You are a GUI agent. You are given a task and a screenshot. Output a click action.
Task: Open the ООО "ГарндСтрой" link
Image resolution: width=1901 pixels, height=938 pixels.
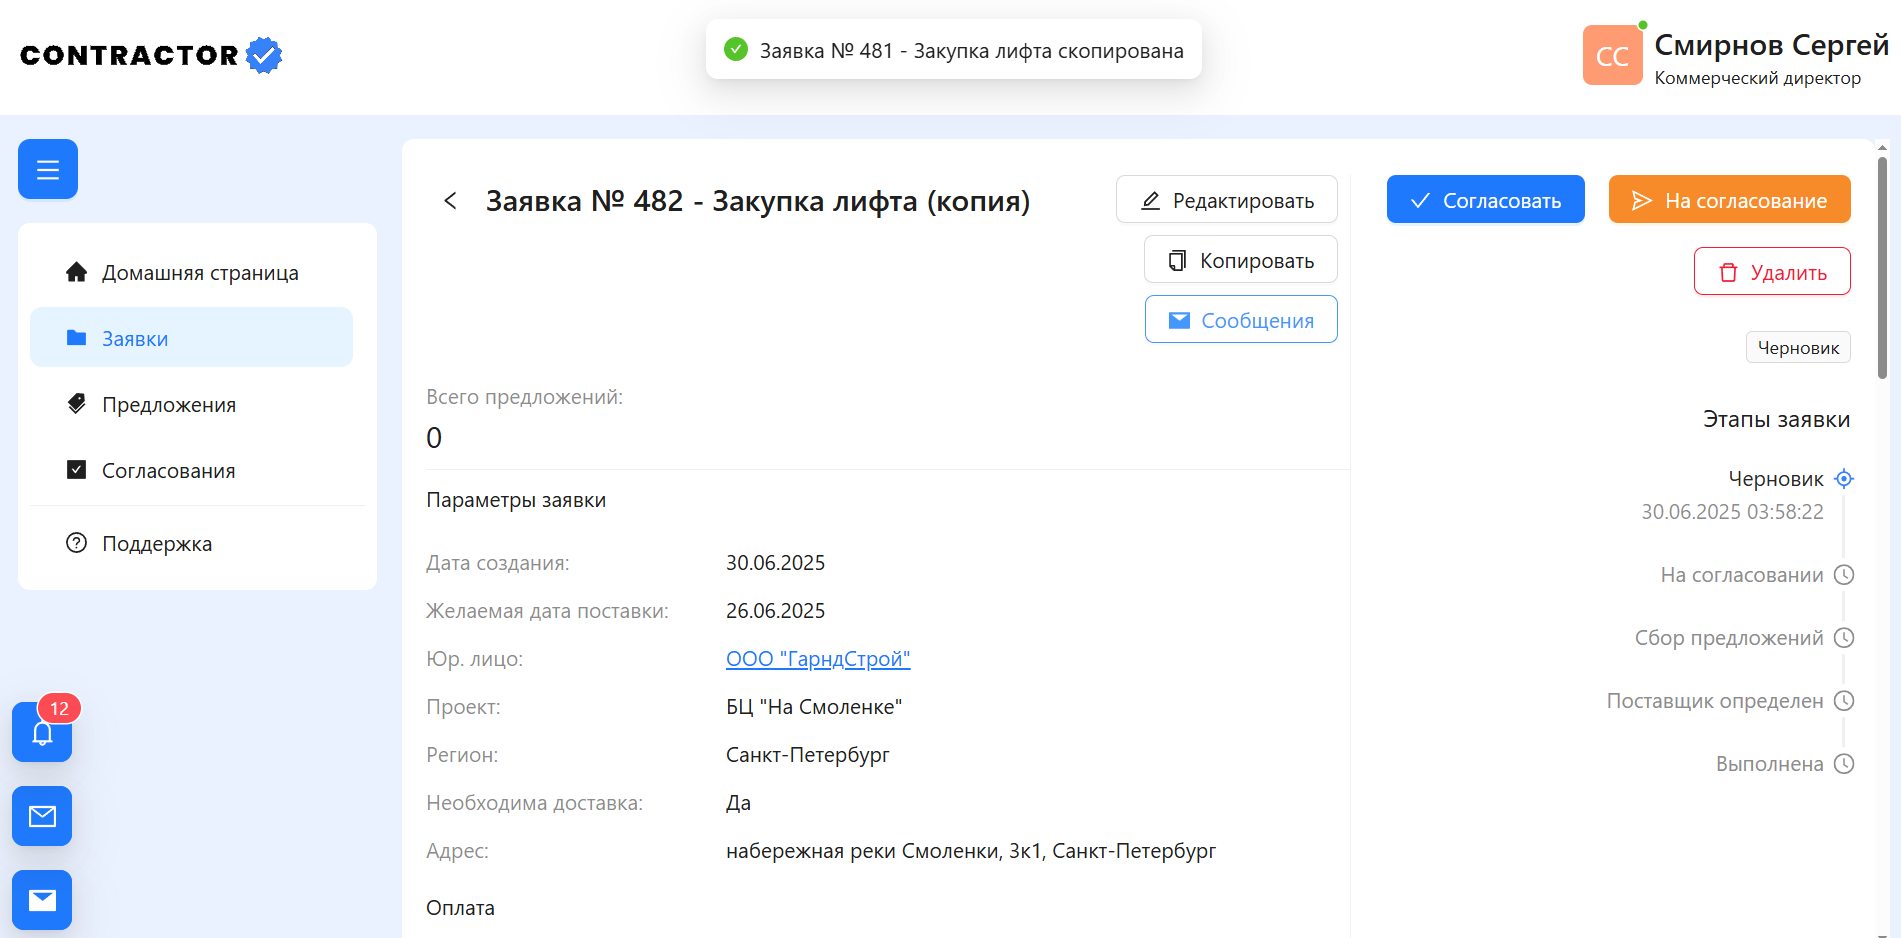pos(818,659)
